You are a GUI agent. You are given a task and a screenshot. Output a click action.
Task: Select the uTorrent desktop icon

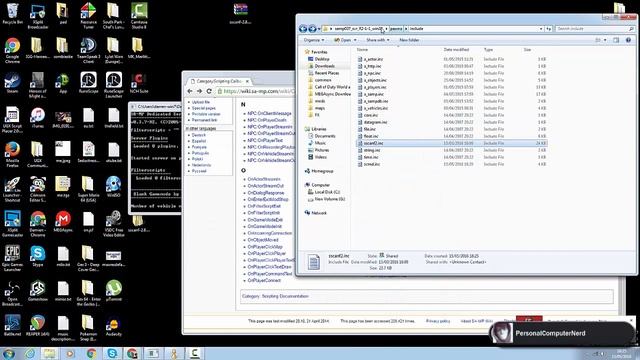113,291
